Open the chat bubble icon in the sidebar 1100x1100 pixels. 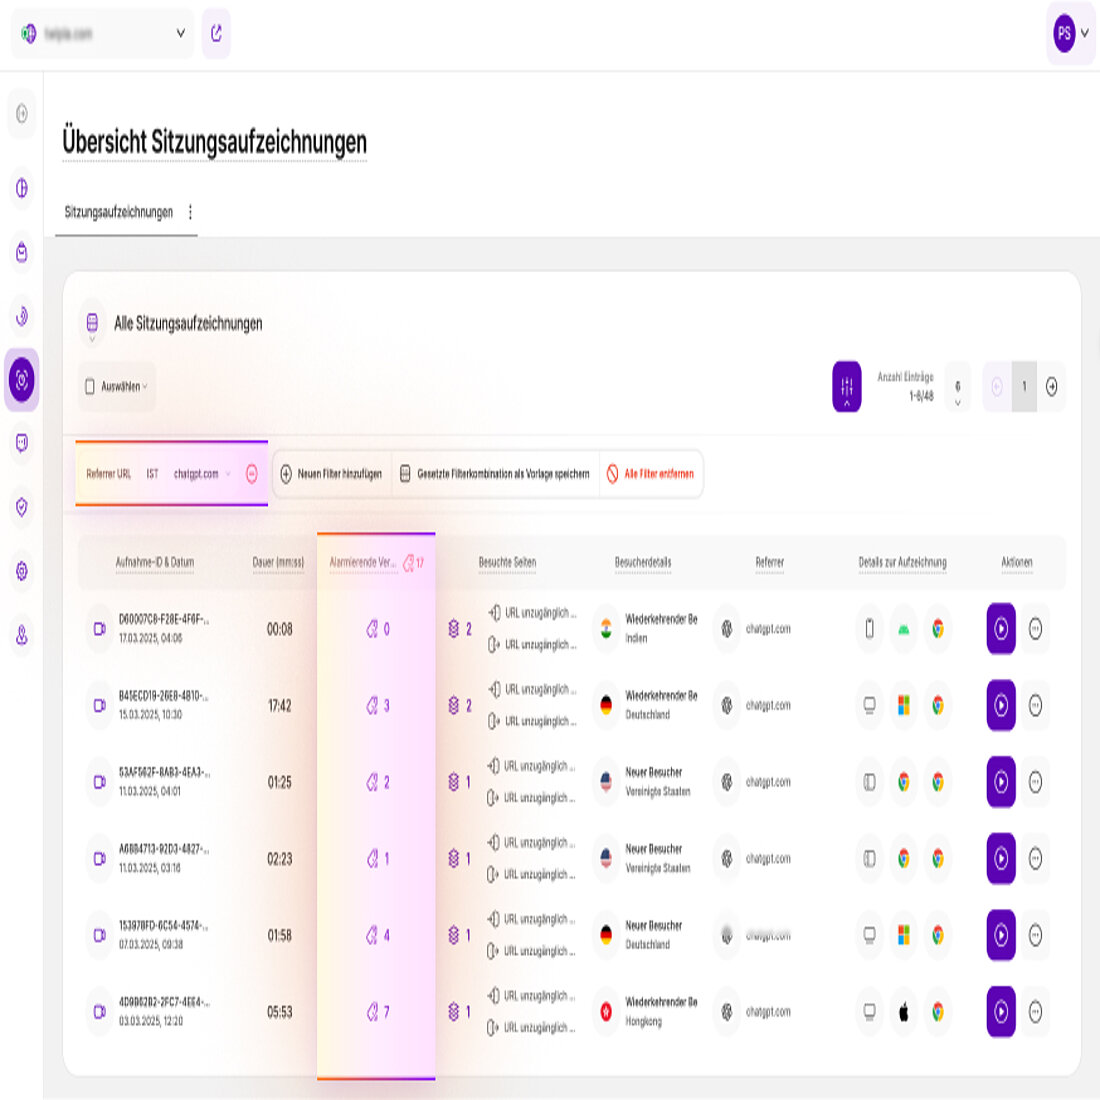[21, 441]
